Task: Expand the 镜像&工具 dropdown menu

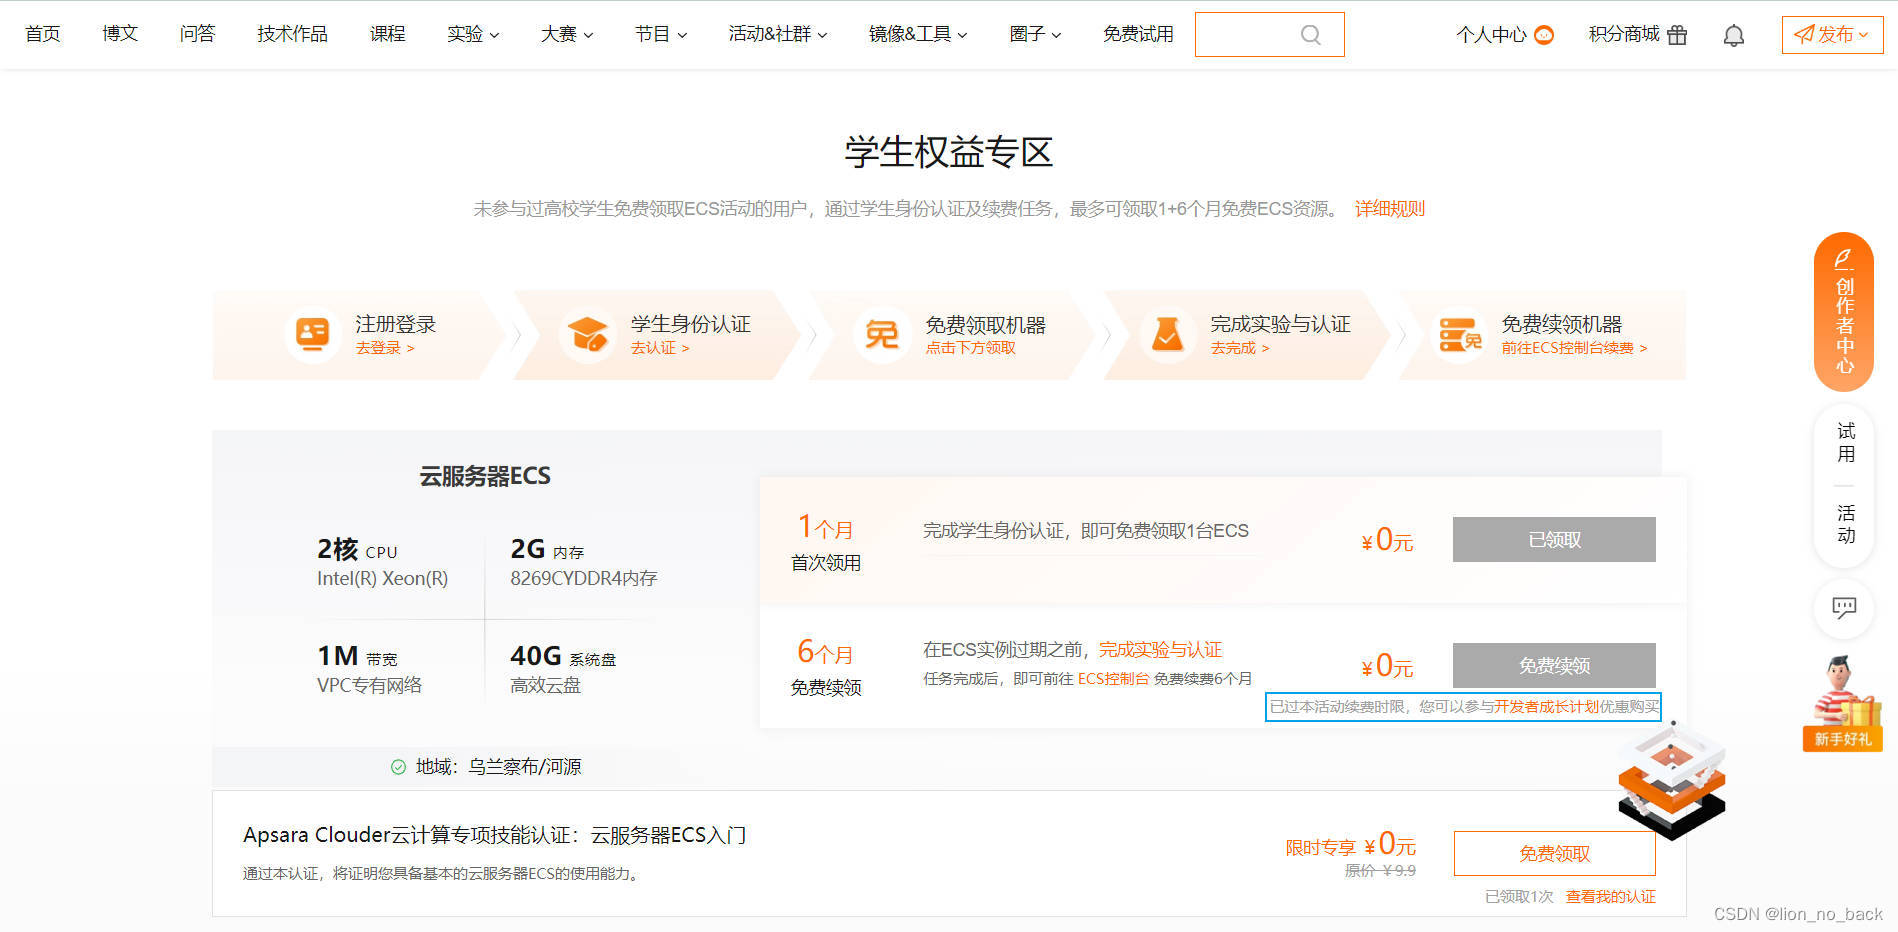Action: tap(918, 34)
